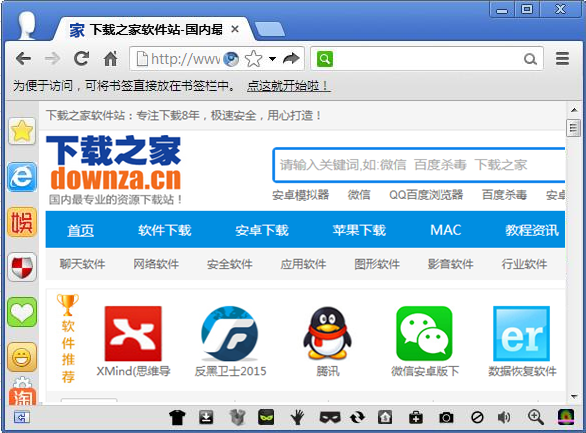Click the 百度杀毒 keyword link
This screenshot has height=433, width=586.
(505, 195)
